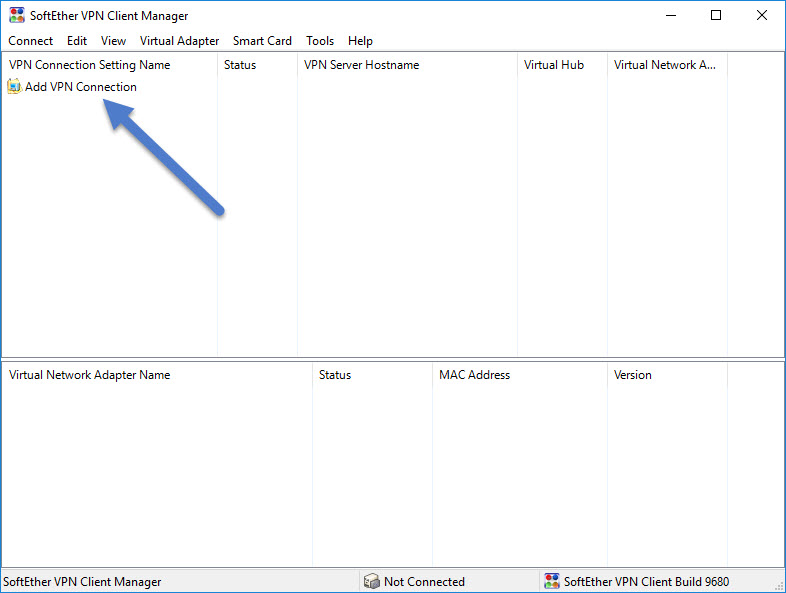Click the Virtual Hub column header

pyautogui.click(x=562, y=65)
